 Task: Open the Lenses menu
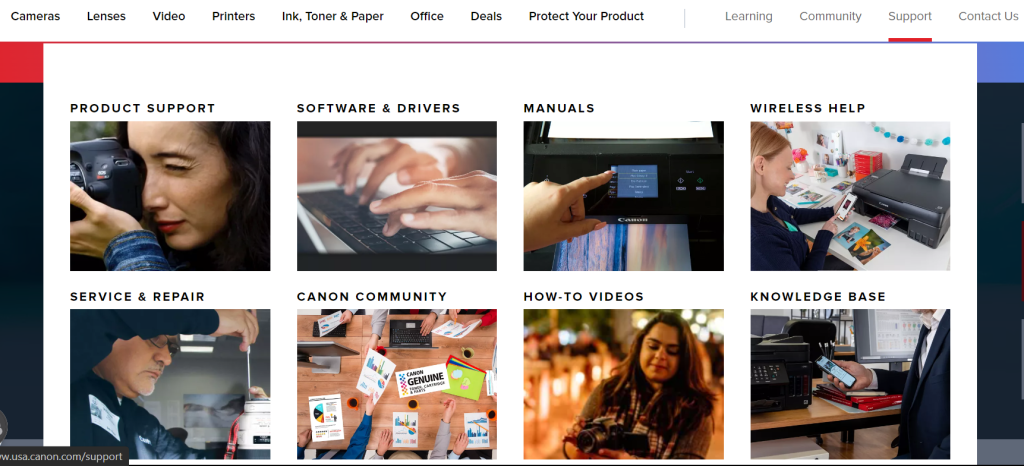point(106,16)
